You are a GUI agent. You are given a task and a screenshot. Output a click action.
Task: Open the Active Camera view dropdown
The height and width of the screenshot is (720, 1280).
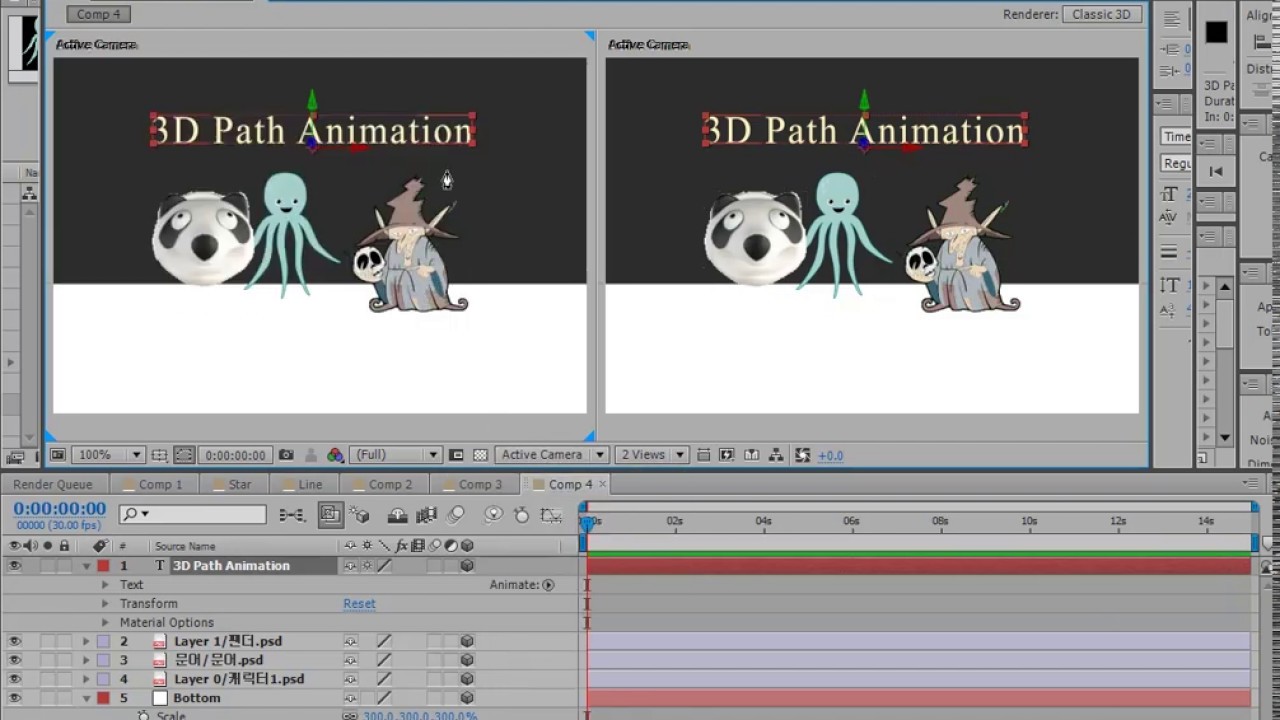click(552, 455)
